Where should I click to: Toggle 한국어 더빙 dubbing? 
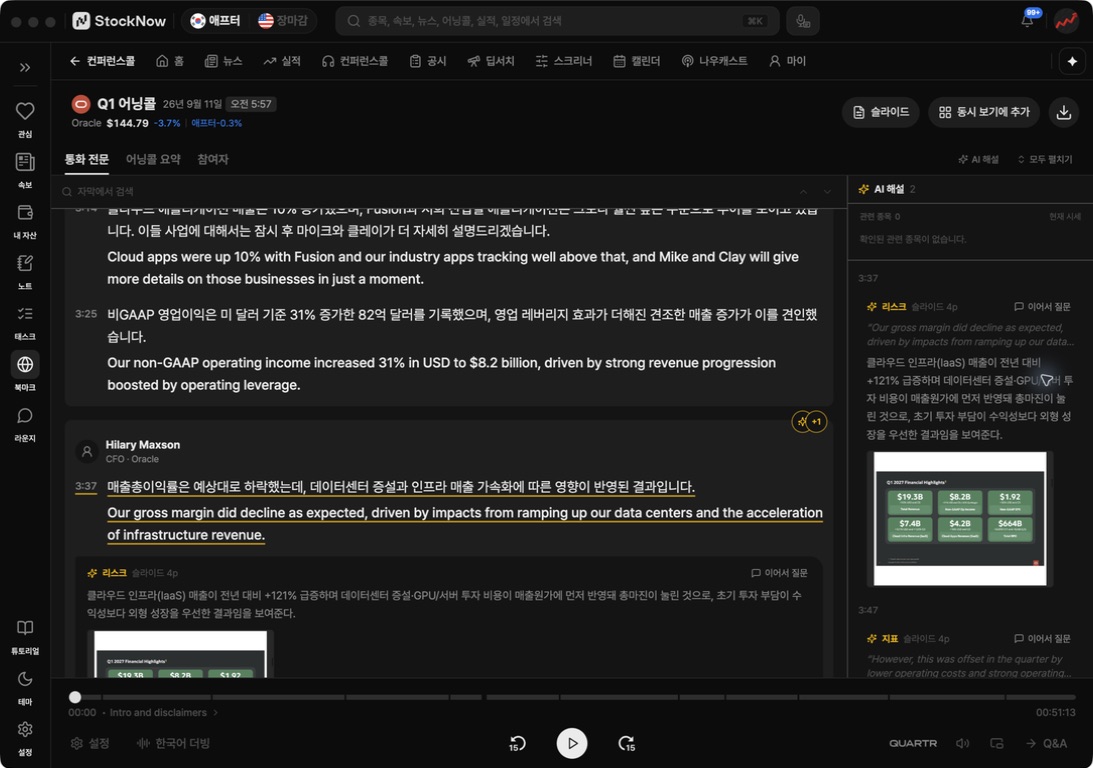point(174,744)
